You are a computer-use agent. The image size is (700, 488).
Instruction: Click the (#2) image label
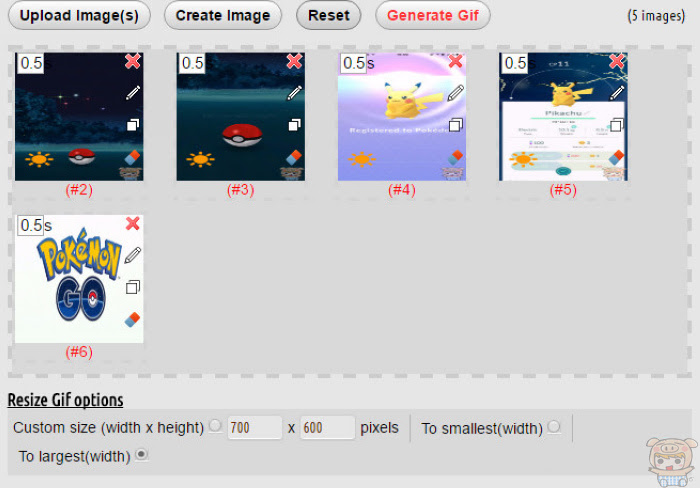click(x=79, y=190)
